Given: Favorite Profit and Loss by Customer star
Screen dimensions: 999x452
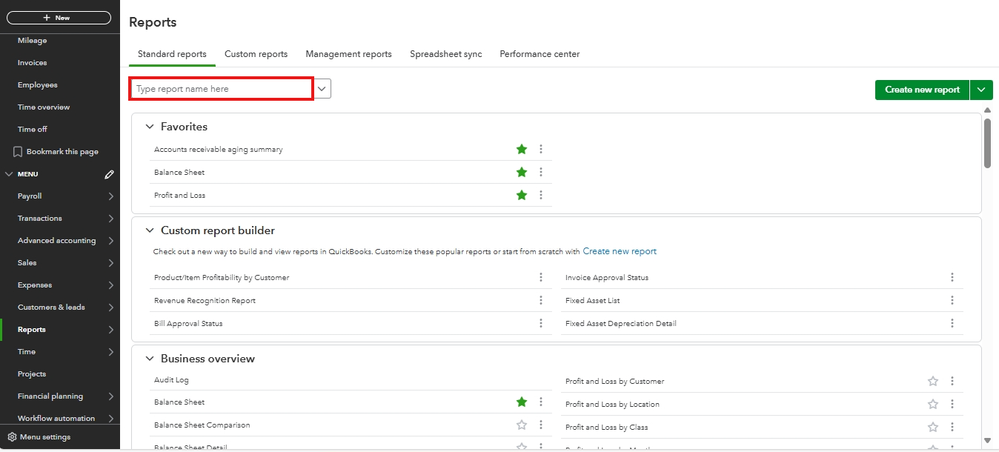Looking at the screenshot, I should (933, 381).
